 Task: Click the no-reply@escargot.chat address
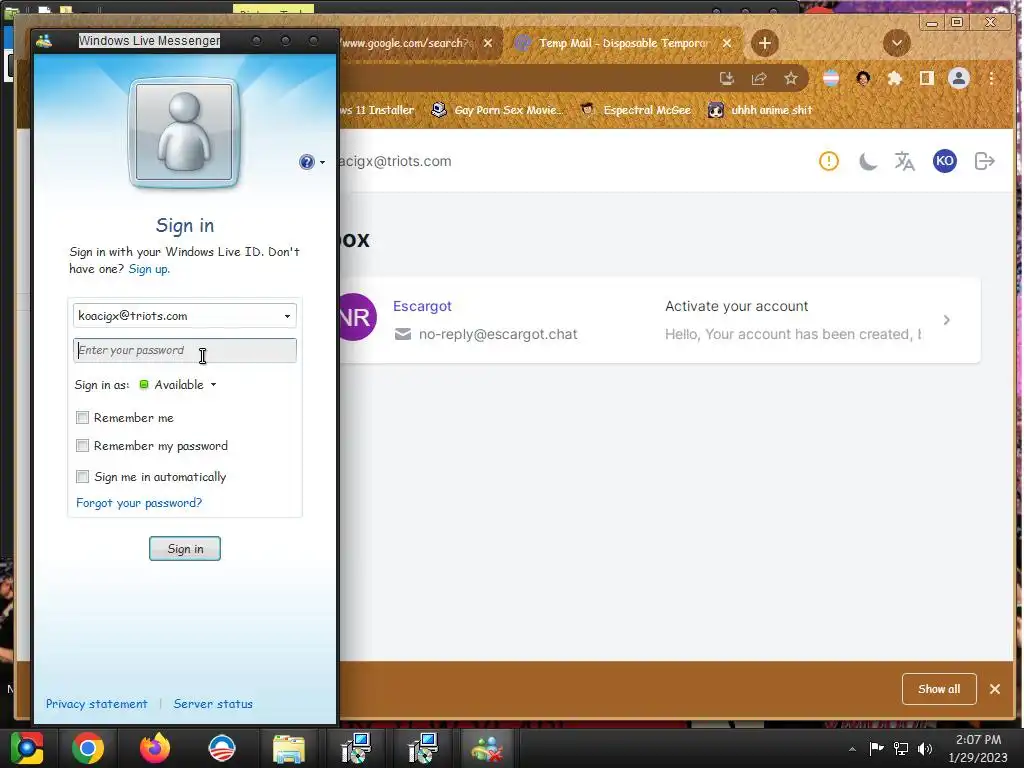pyautogui.click(x=498, y=334)
